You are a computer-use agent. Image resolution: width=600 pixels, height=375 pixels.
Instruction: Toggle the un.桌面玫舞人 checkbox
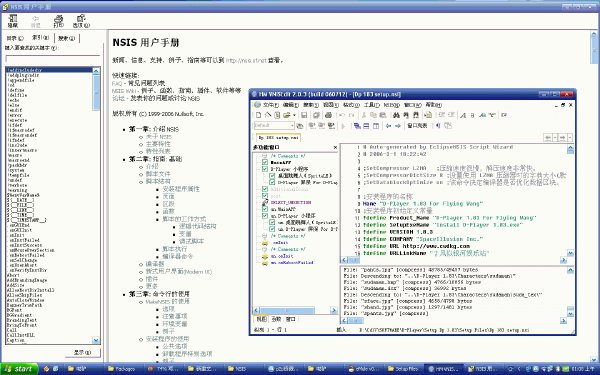(272, 222)
